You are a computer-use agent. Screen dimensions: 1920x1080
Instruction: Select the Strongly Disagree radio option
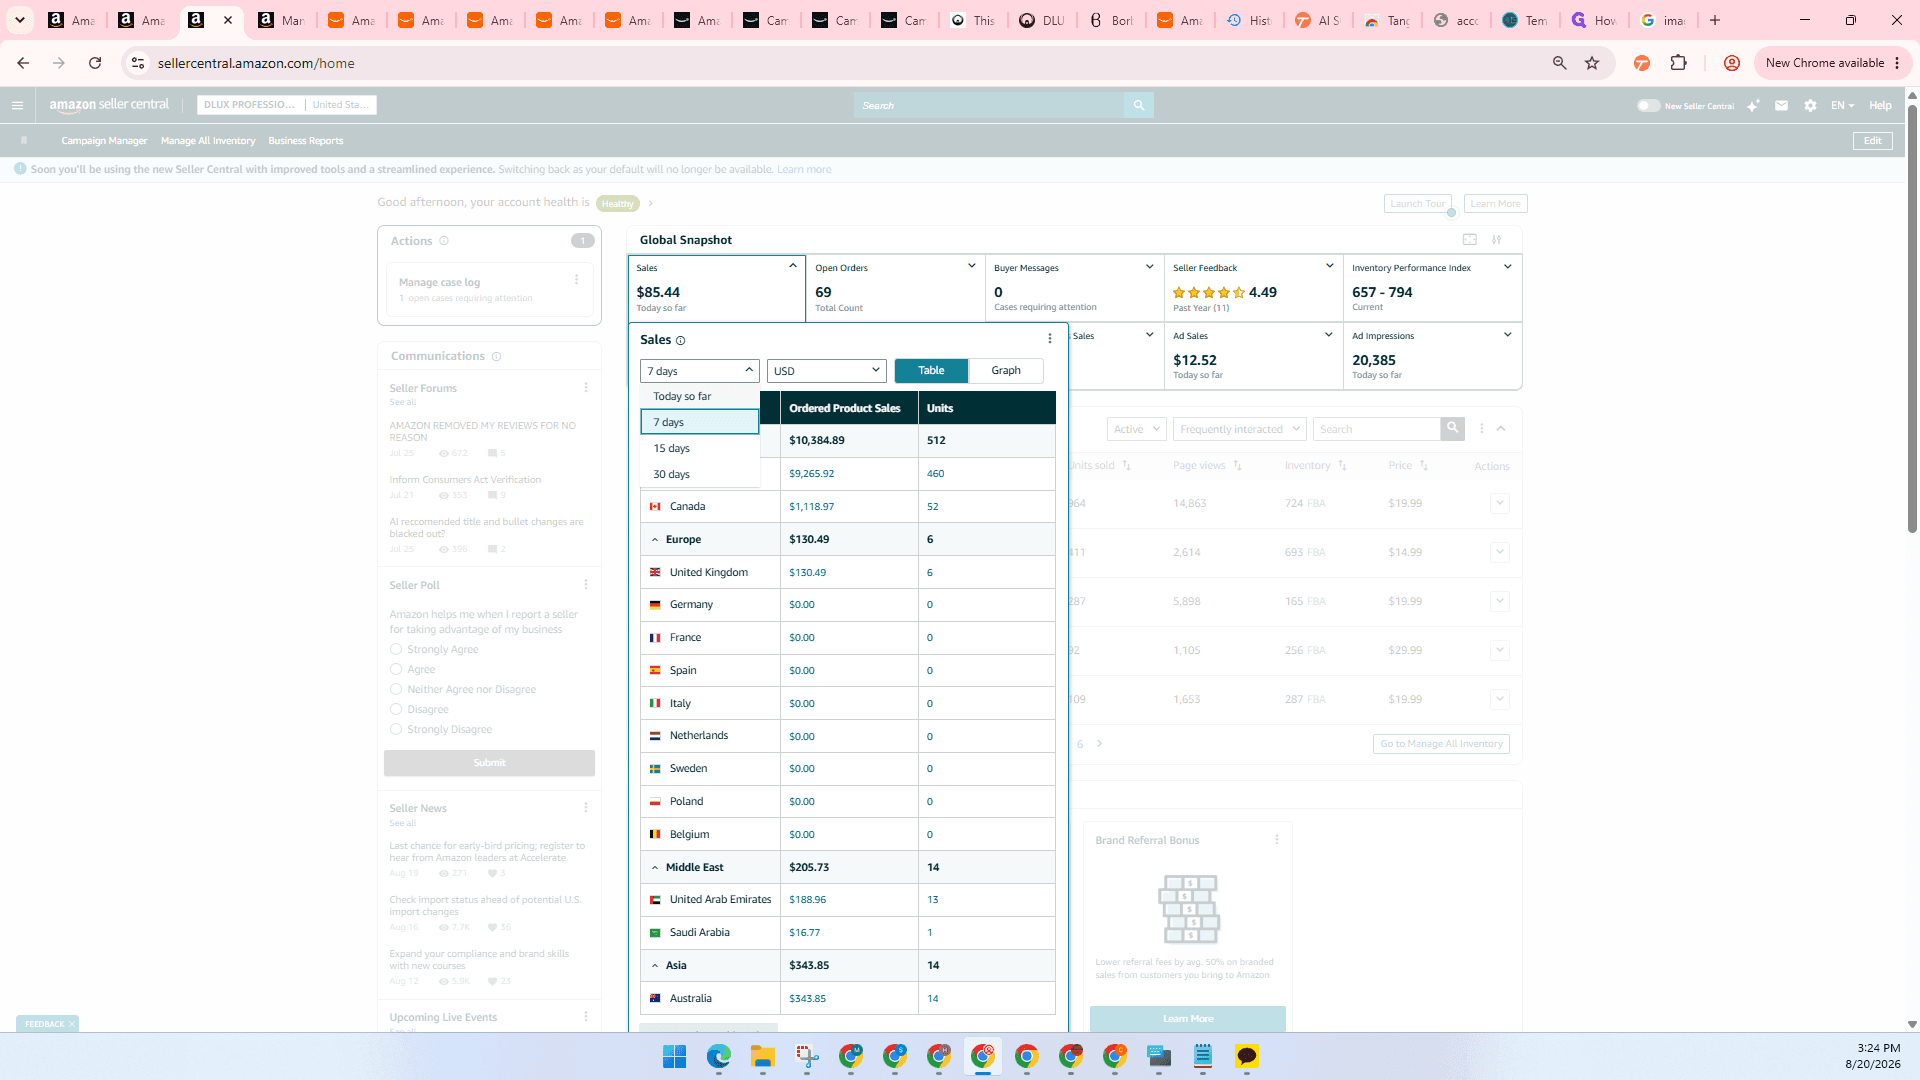pos(396,729)
